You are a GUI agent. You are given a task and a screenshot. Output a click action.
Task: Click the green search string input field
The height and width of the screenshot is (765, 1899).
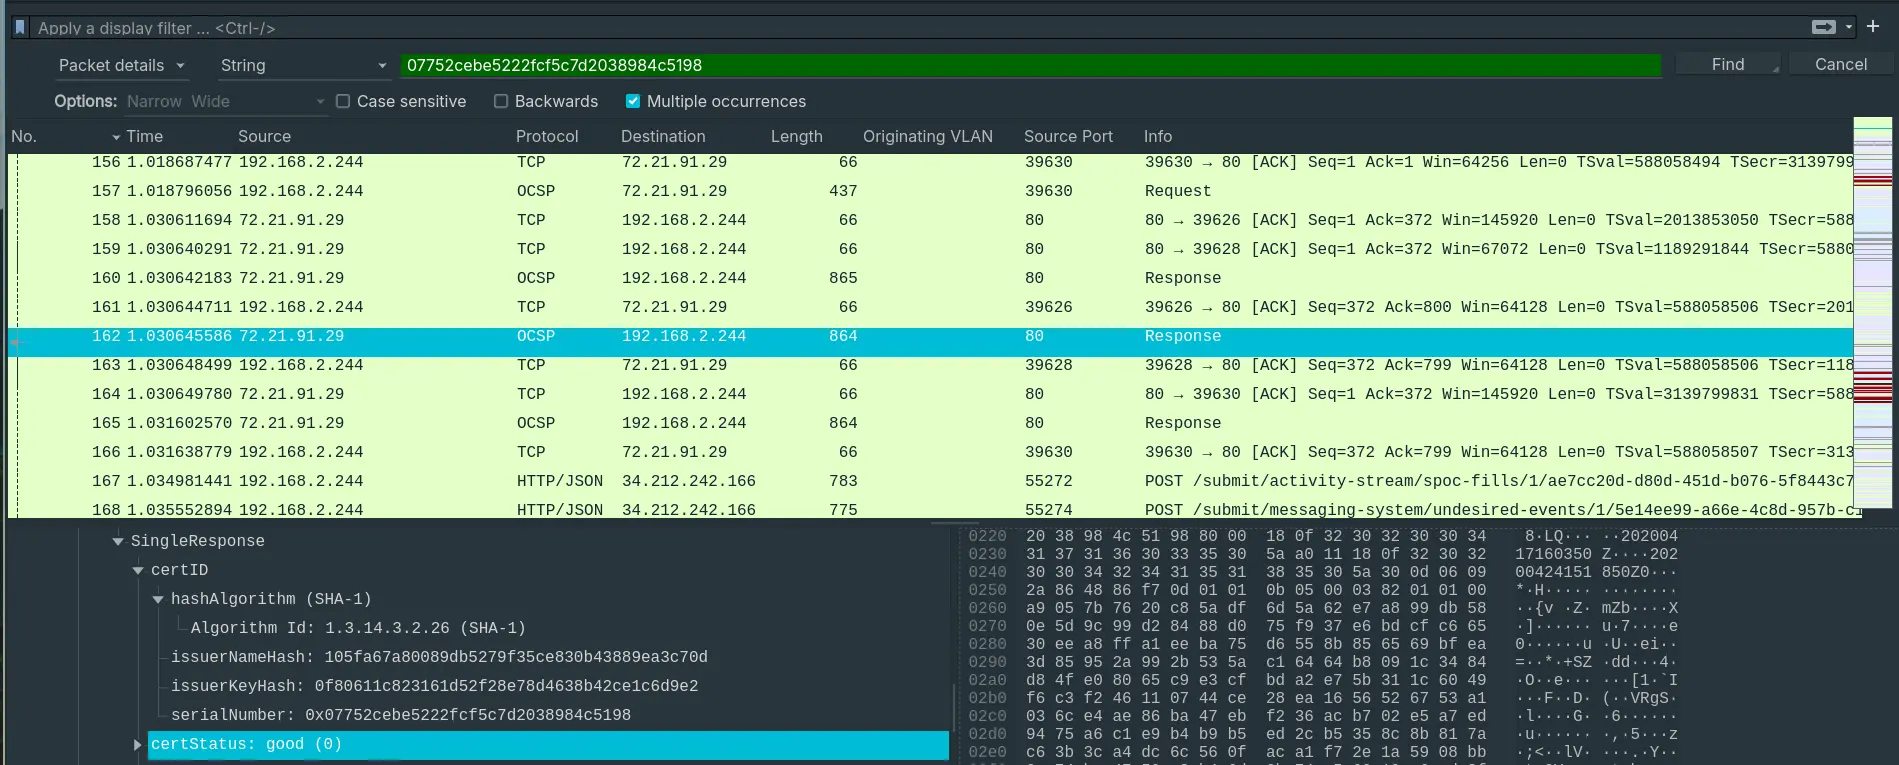coord(1030,66)
